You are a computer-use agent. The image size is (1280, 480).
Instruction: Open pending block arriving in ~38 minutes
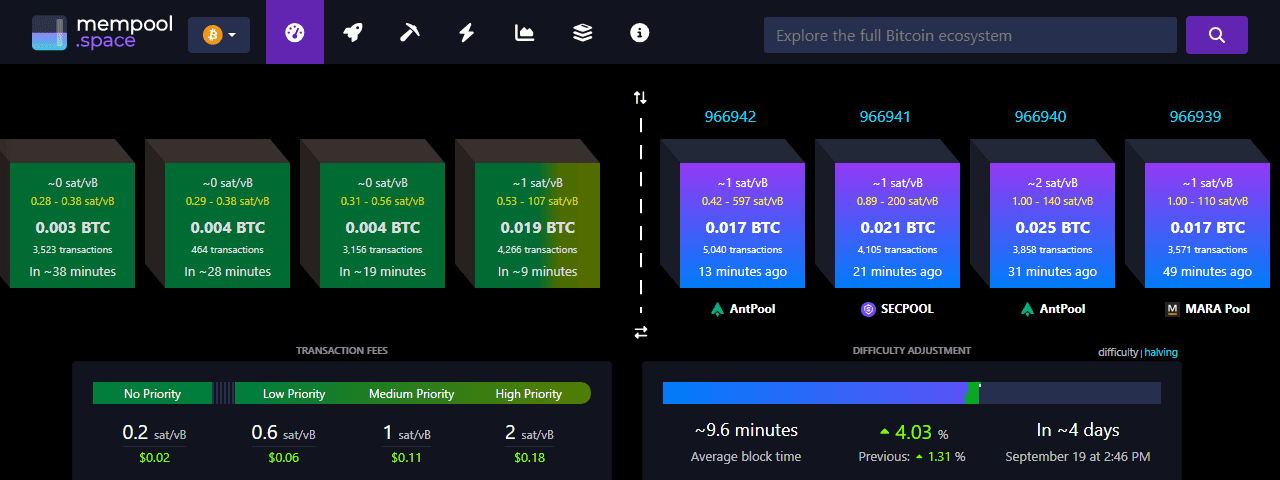tap(72, 227)
